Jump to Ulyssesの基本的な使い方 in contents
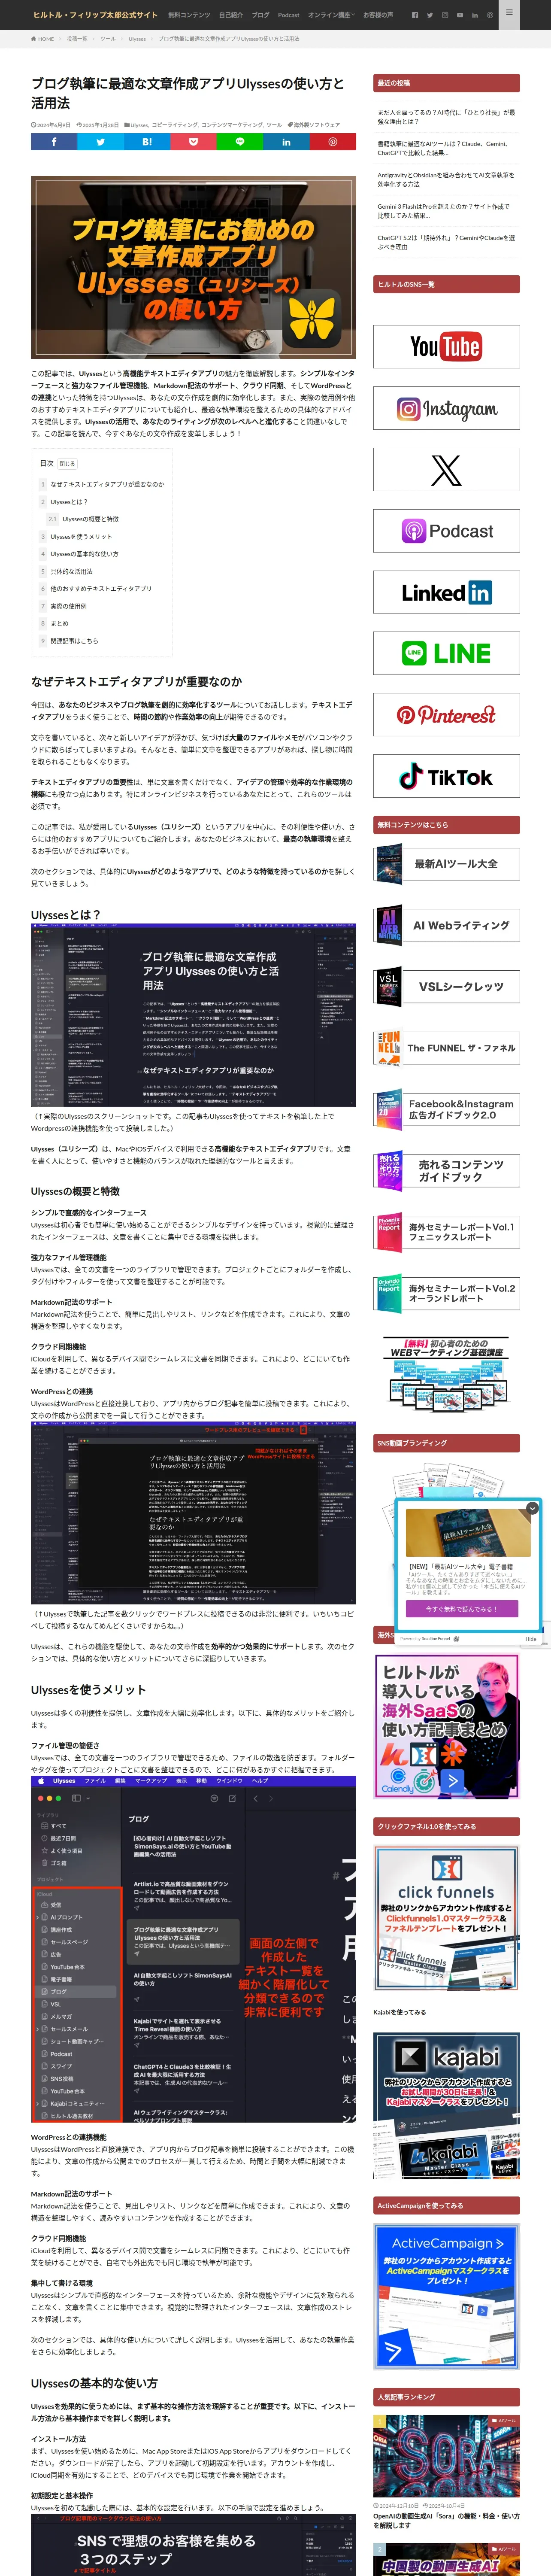Screen dimensions: 551x2576 [x=84, y=554]
